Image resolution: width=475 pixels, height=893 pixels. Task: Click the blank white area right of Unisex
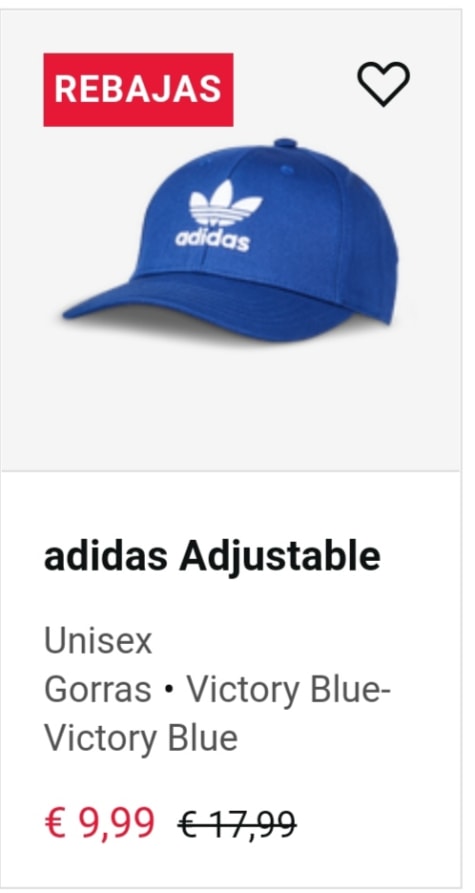pyautogui.click(x=302, y=642)
